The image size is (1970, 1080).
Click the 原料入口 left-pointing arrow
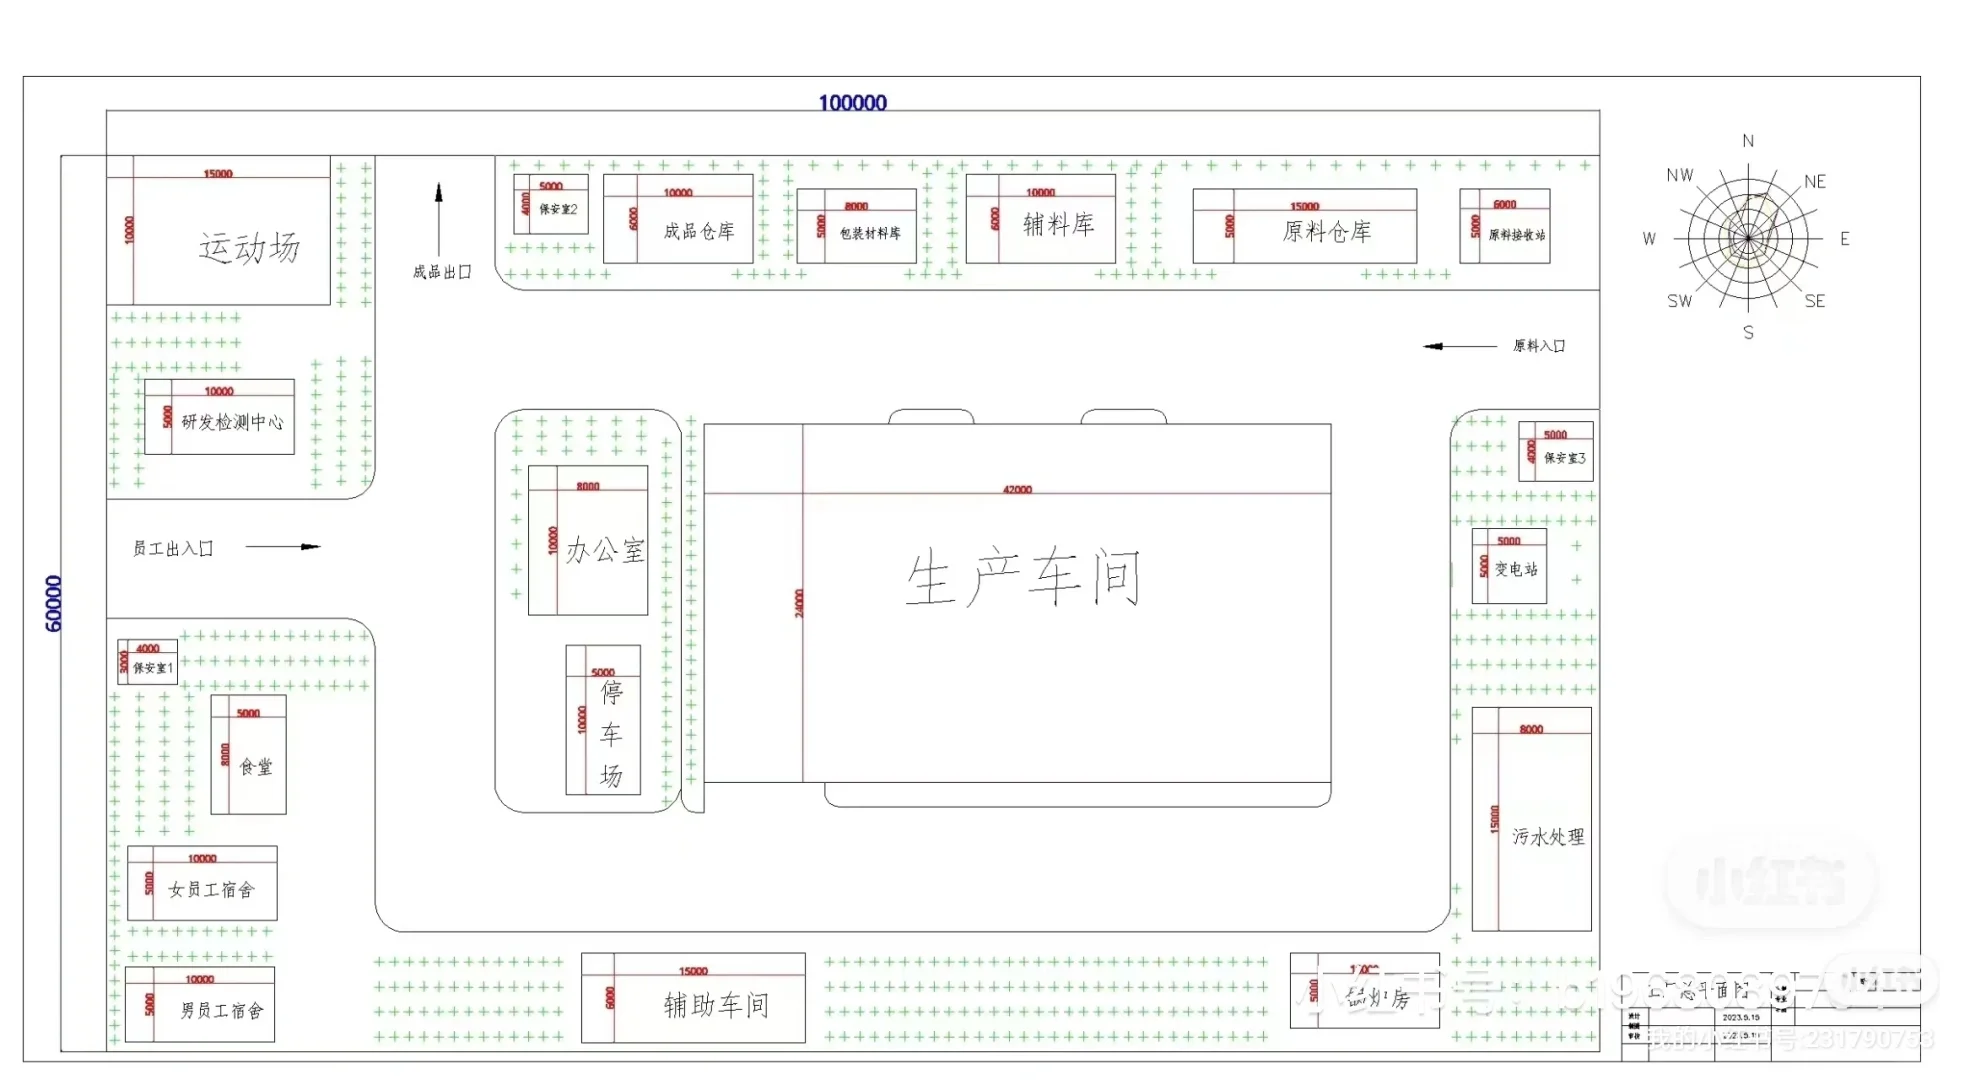point(1459,346)
